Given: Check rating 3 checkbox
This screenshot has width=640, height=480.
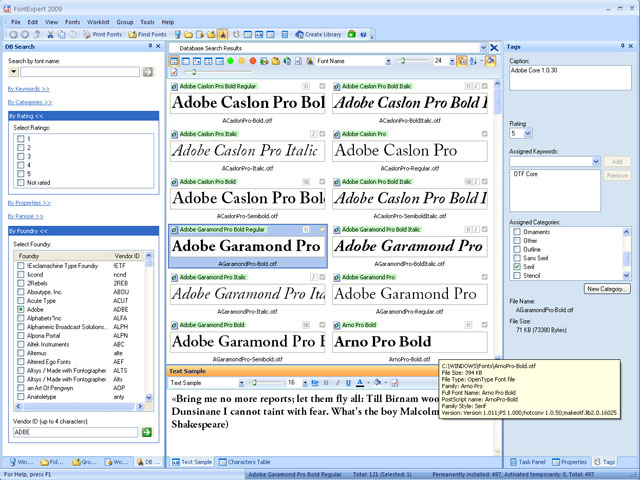Looking at the screenshot, I should click(x=21, y=156).
